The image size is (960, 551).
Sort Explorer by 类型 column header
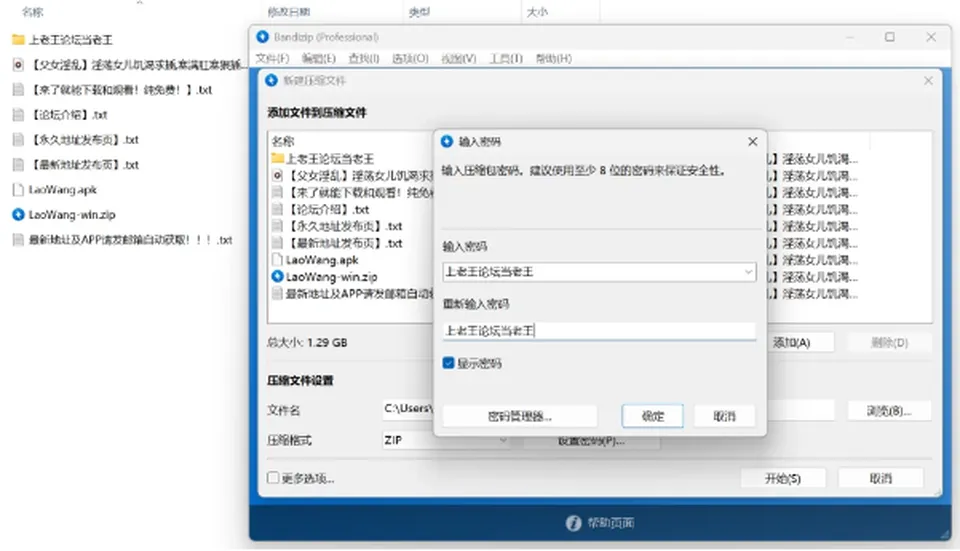(x=419, y=12)
